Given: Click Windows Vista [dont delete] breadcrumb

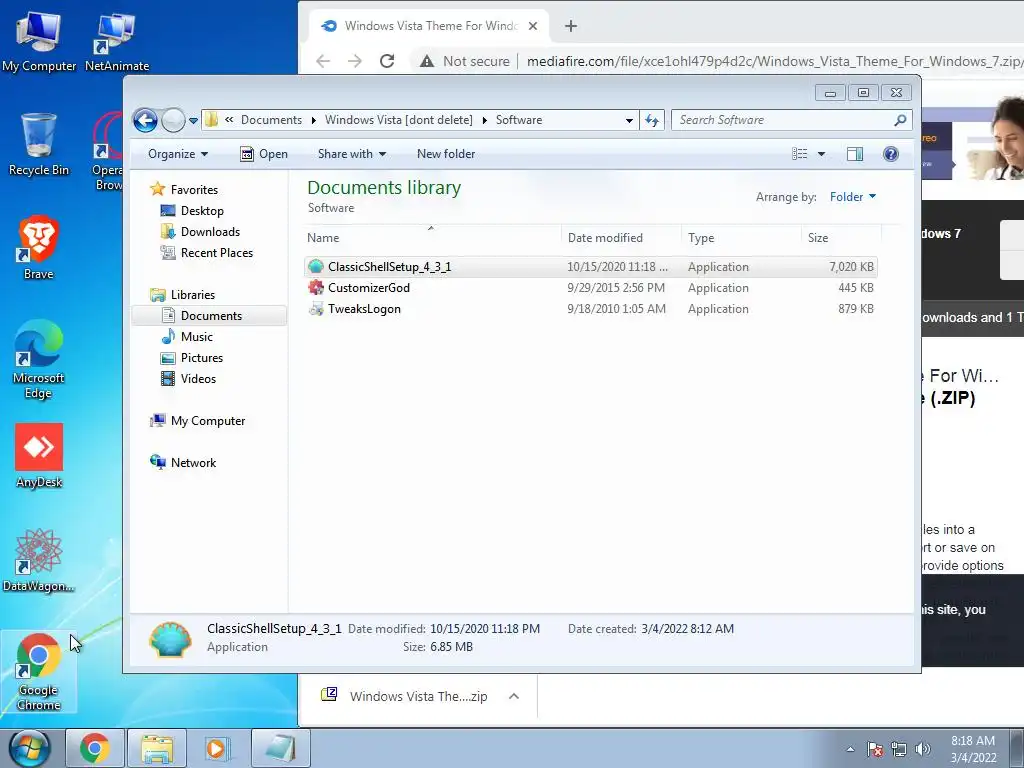Looking at the screenshot, I should coord(398,120).
